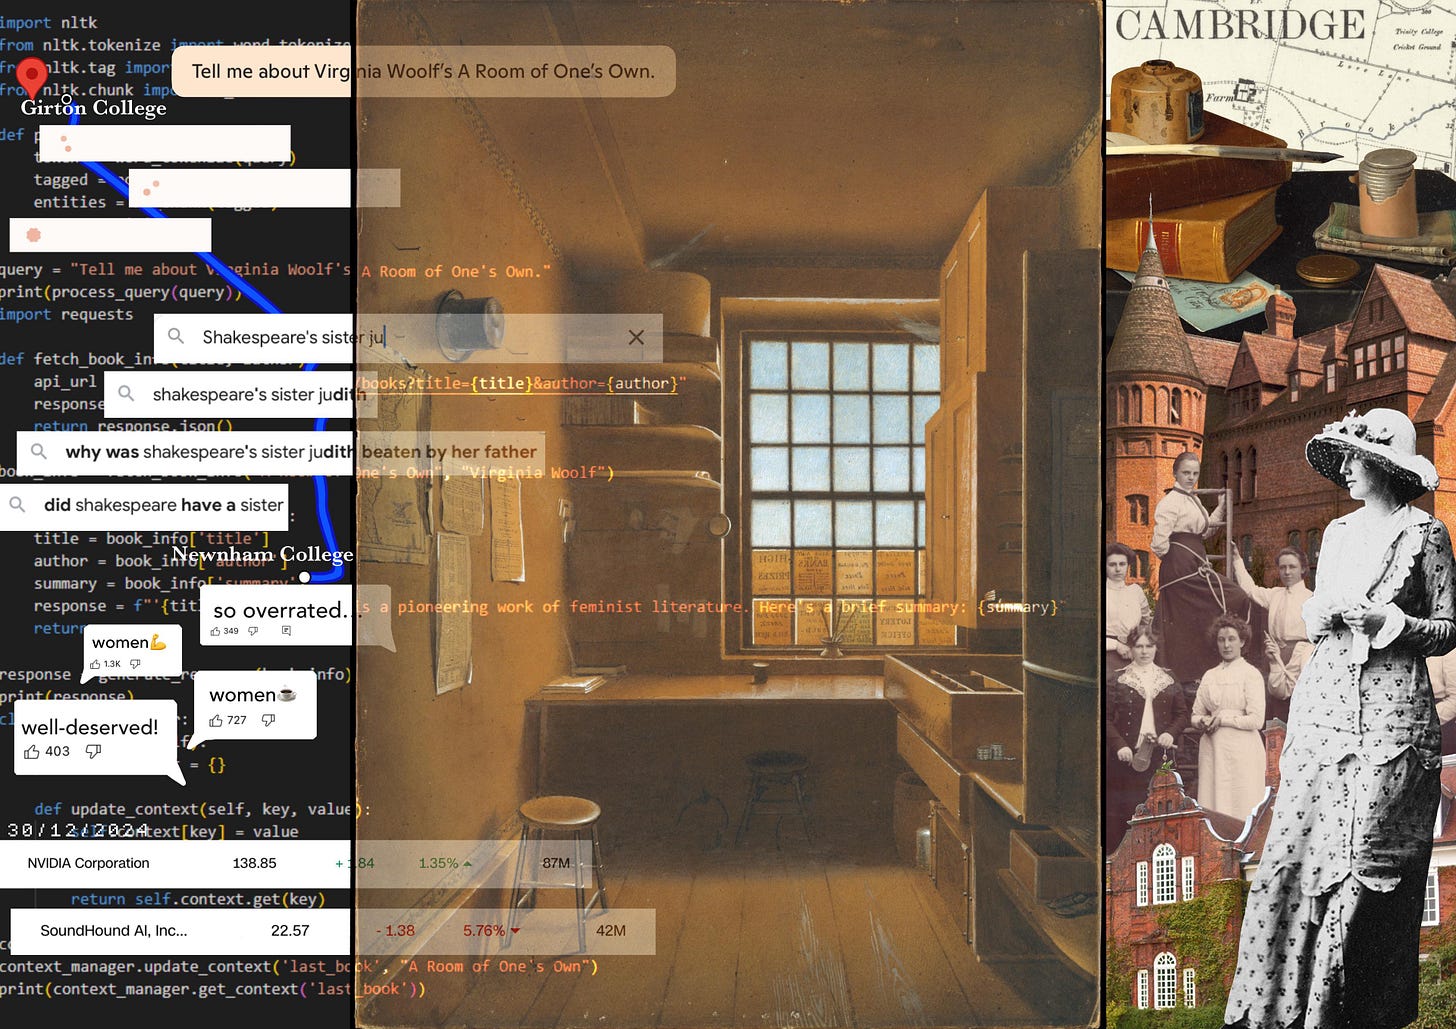Click the magnifier beside 'shakespeare's sister judith' suggestion

point(126,394)
